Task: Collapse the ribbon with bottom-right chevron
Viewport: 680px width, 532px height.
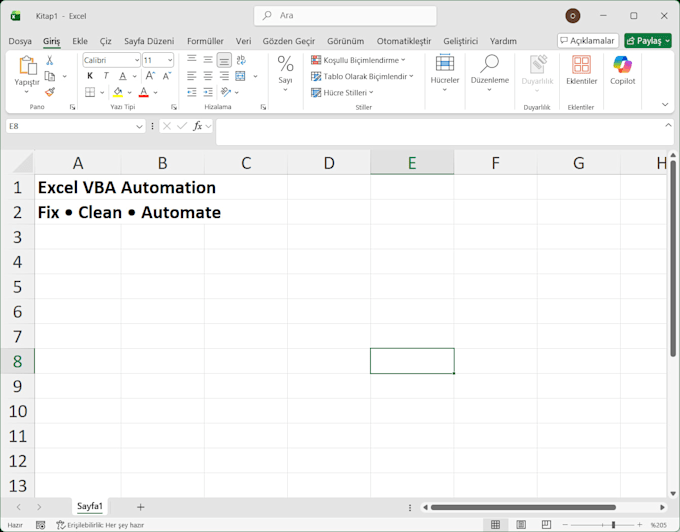Action: [x=665, y=104]
